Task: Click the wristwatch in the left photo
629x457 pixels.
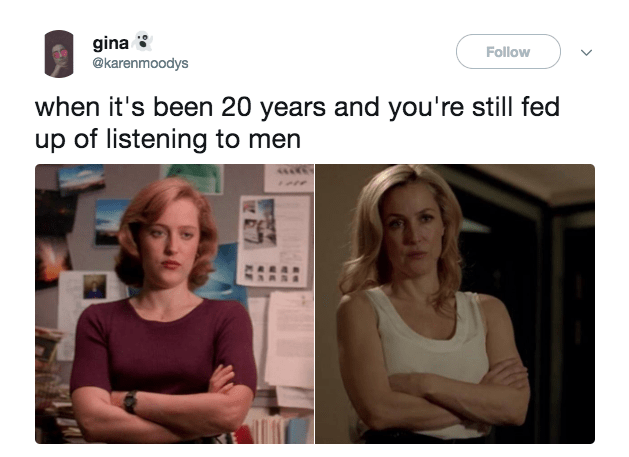Action: tap(130, 402)
